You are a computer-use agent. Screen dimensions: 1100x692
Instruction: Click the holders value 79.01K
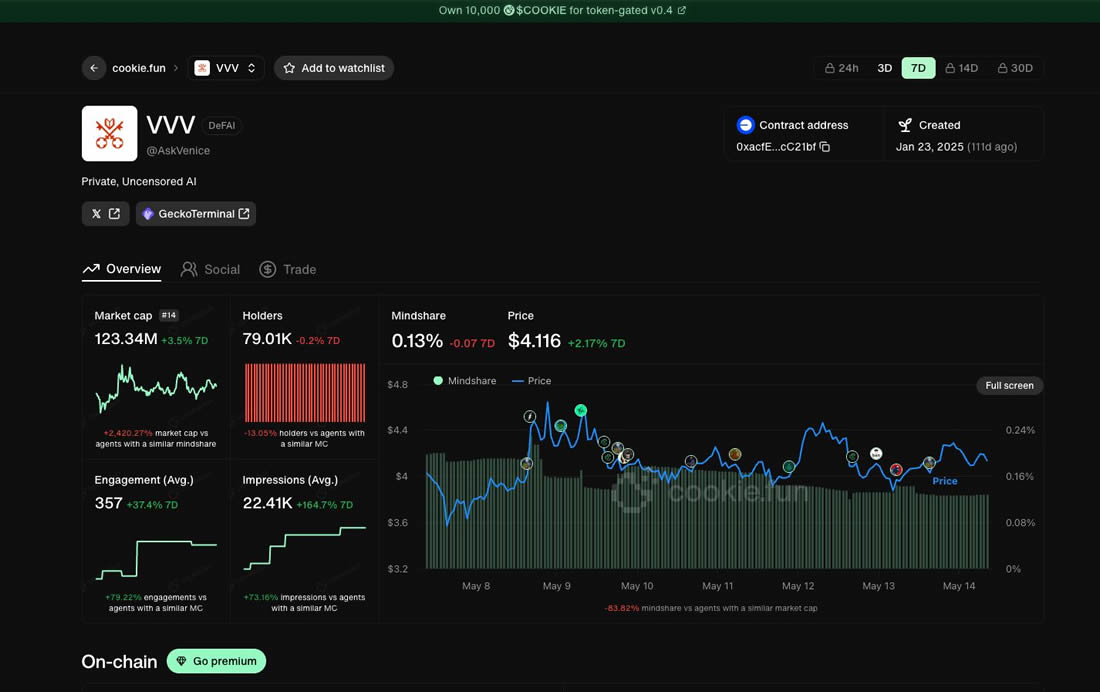pos(267,339)
